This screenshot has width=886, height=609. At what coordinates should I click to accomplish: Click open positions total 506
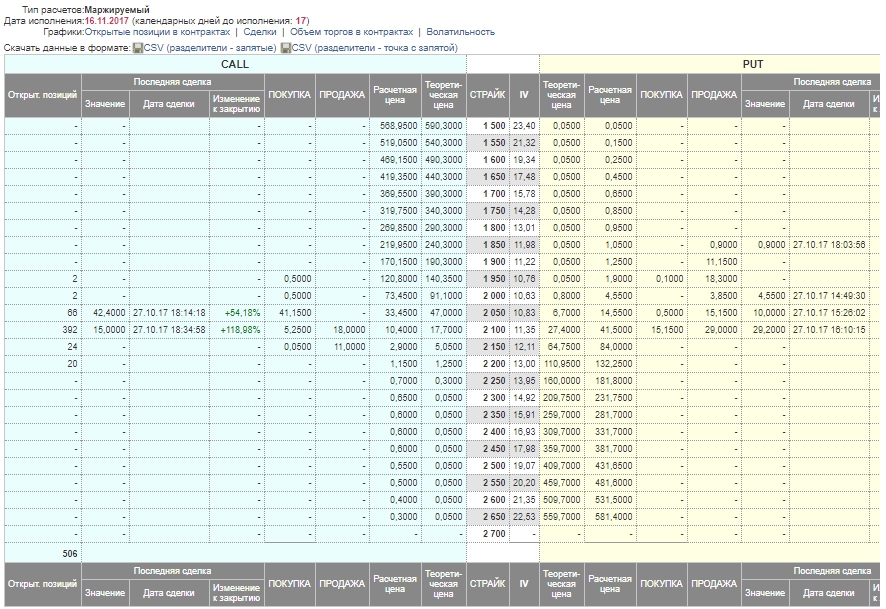(70, 554)
